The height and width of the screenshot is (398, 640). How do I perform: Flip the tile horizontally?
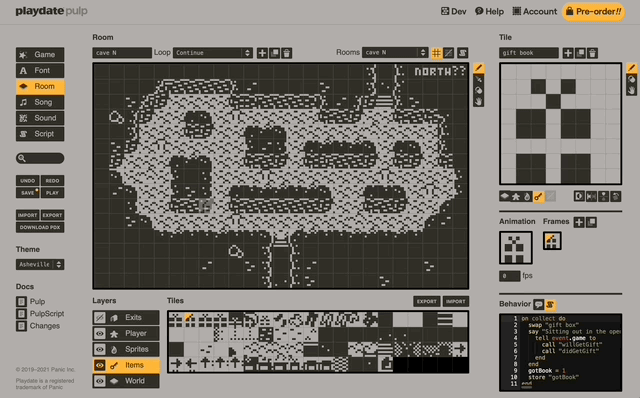pyautogui.click(x=591, y=196)
